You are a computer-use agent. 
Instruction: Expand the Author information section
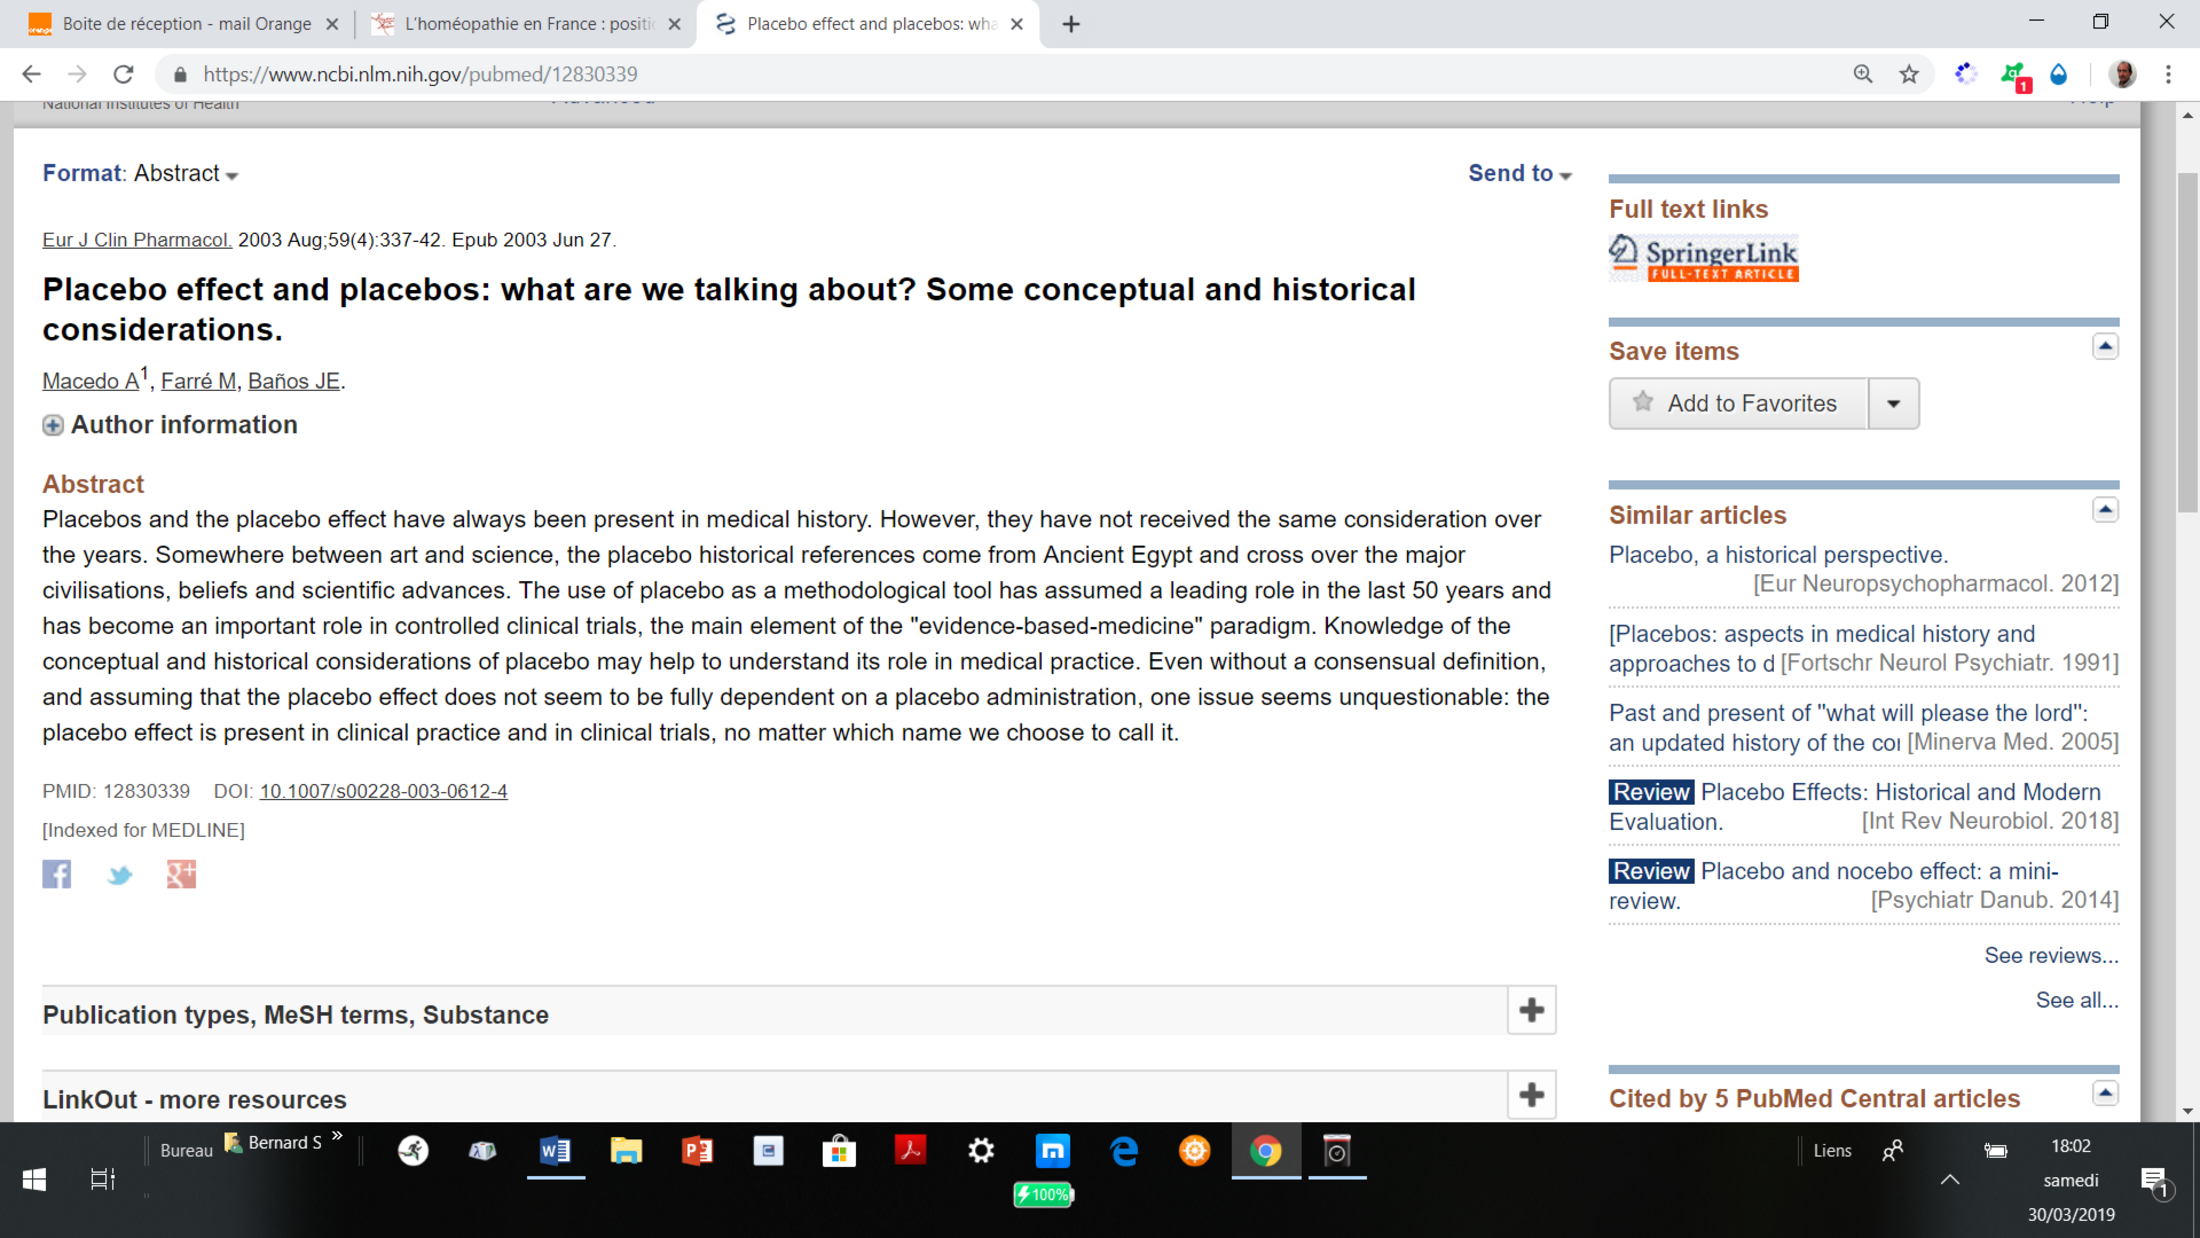coord(53,425)
